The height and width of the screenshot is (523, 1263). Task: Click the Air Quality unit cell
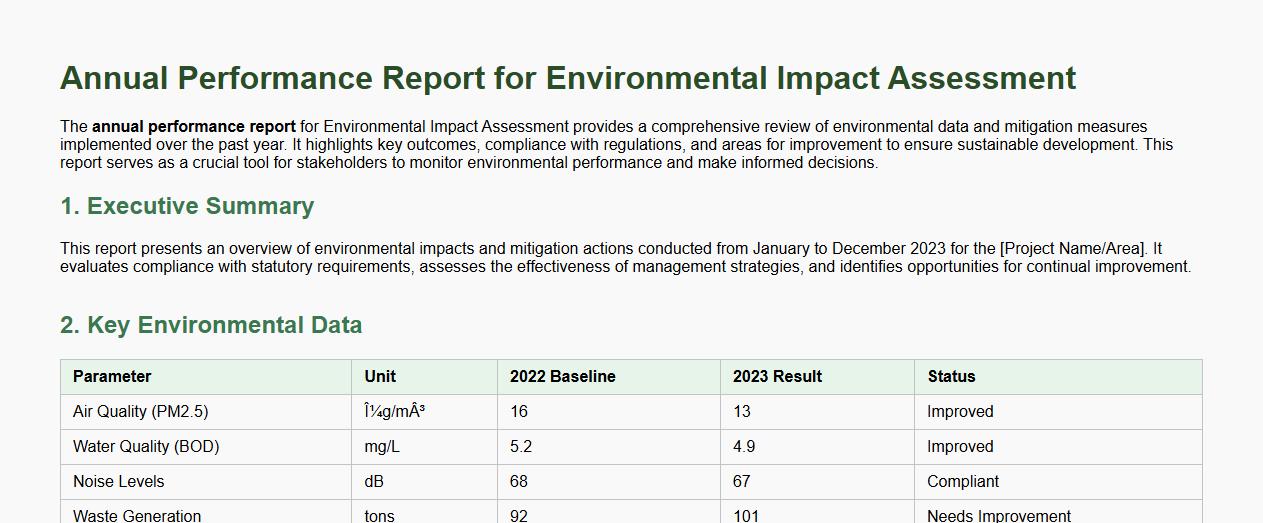tap(424, 412)
